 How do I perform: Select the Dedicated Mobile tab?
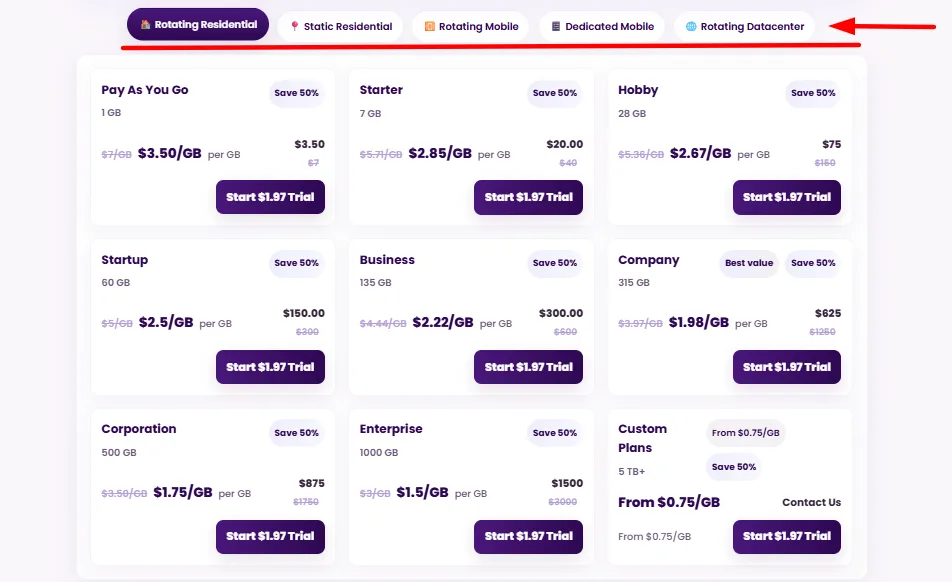(x=602, y=25)
